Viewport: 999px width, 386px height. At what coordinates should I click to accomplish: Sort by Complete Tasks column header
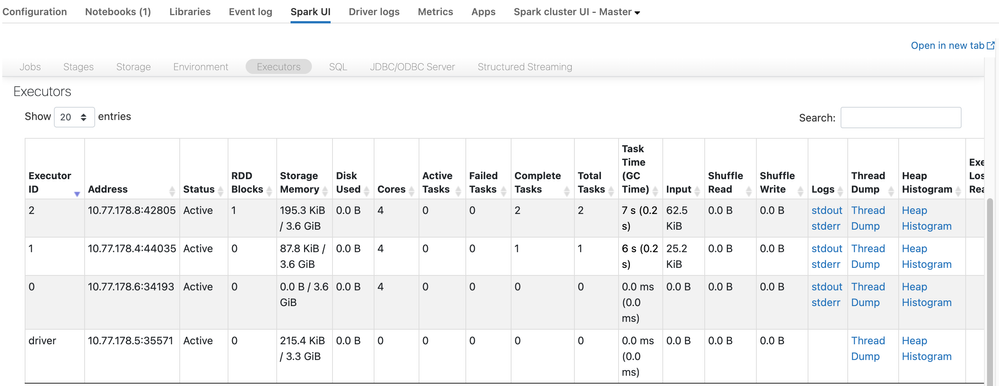542,169
